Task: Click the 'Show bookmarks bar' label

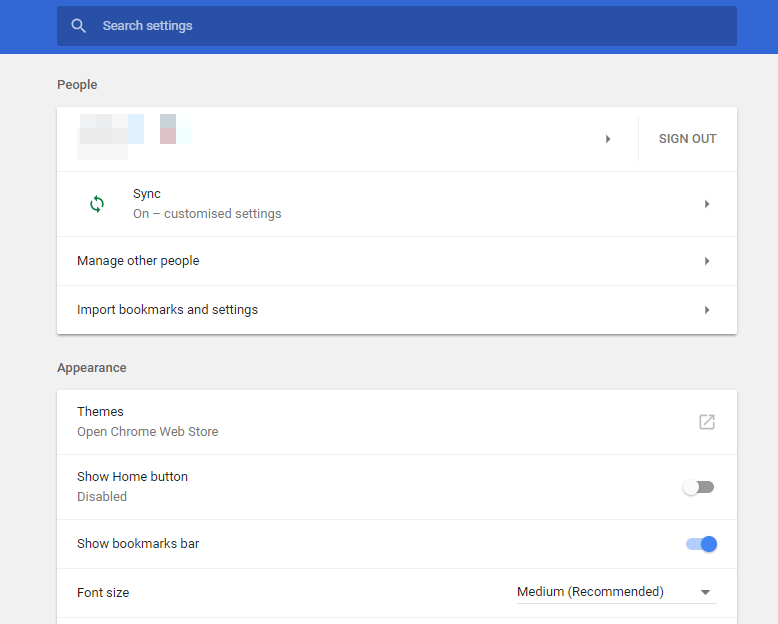Action: (x=138, y=544)
